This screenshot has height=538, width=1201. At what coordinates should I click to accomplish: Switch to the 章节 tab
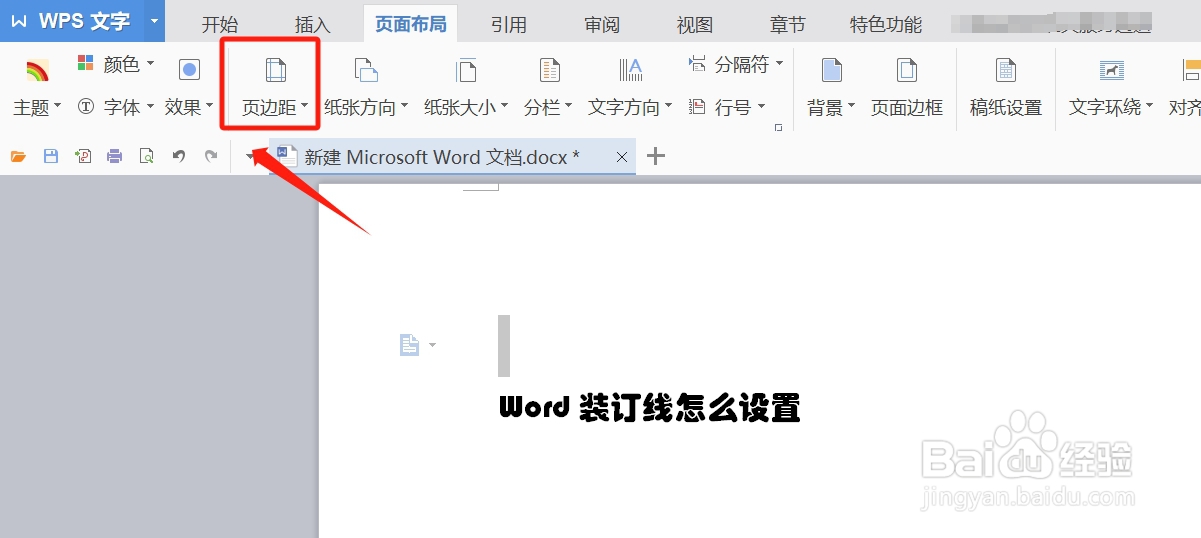coord(787,24)
